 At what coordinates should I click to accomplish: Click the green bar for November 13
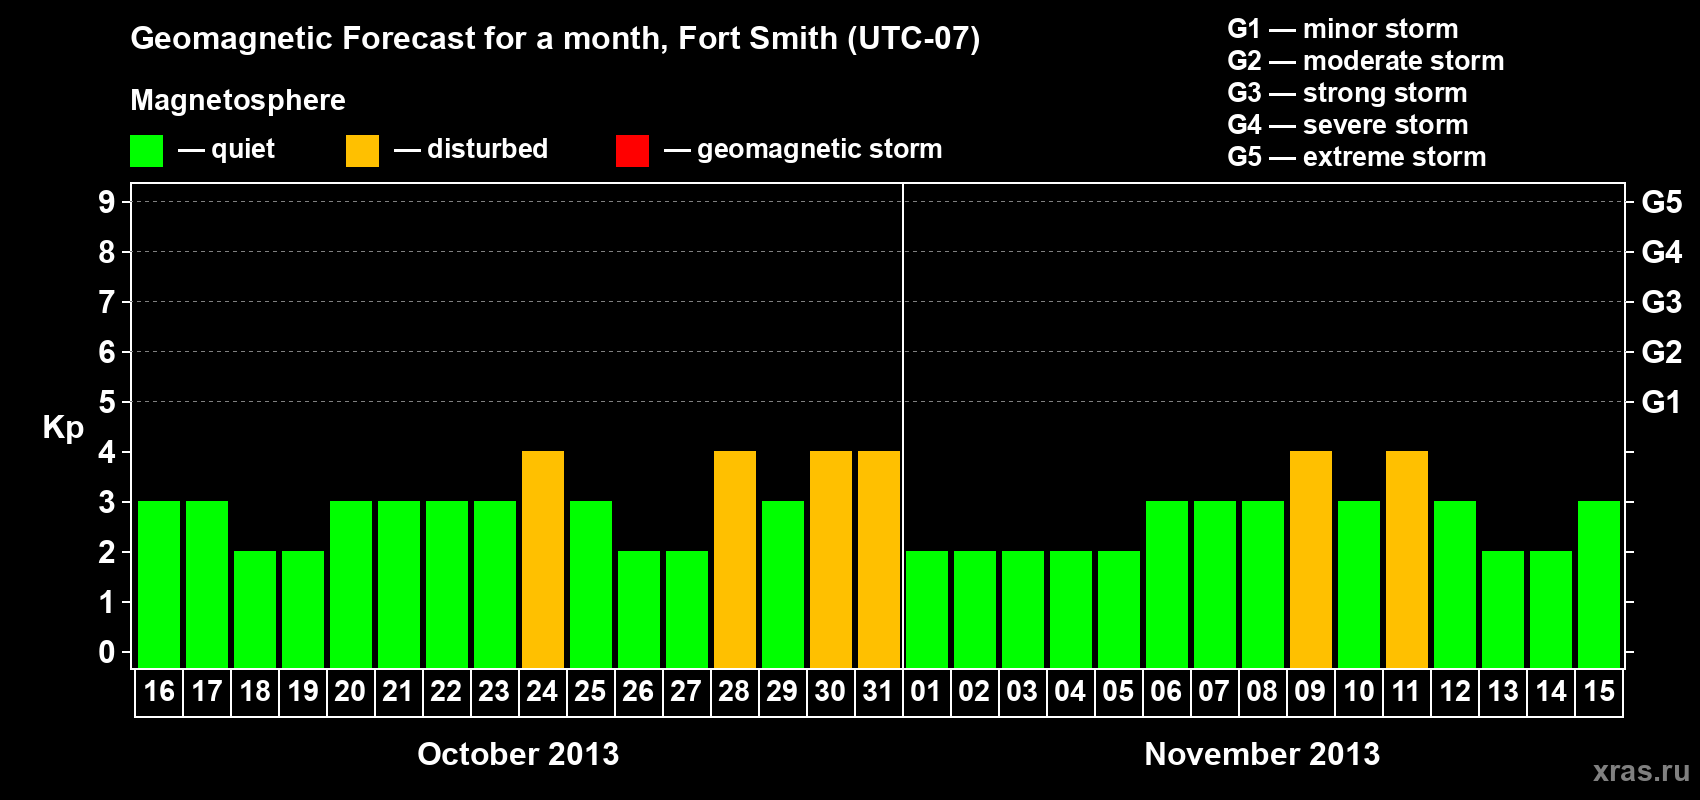(x=1503, y=609)
